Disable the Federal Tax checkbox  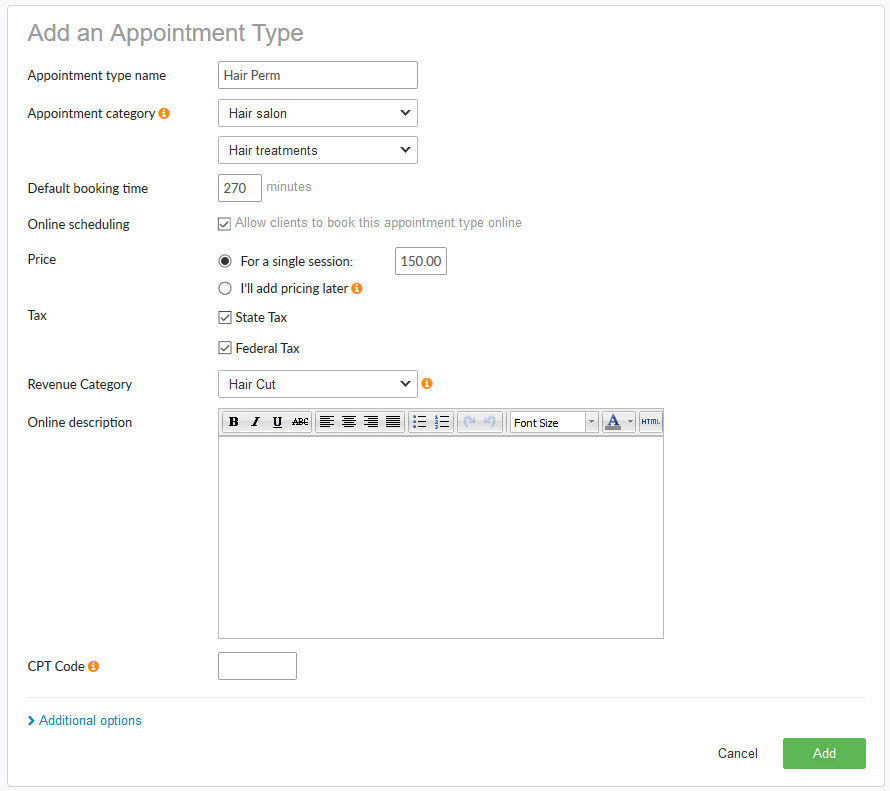pos(224,348)
